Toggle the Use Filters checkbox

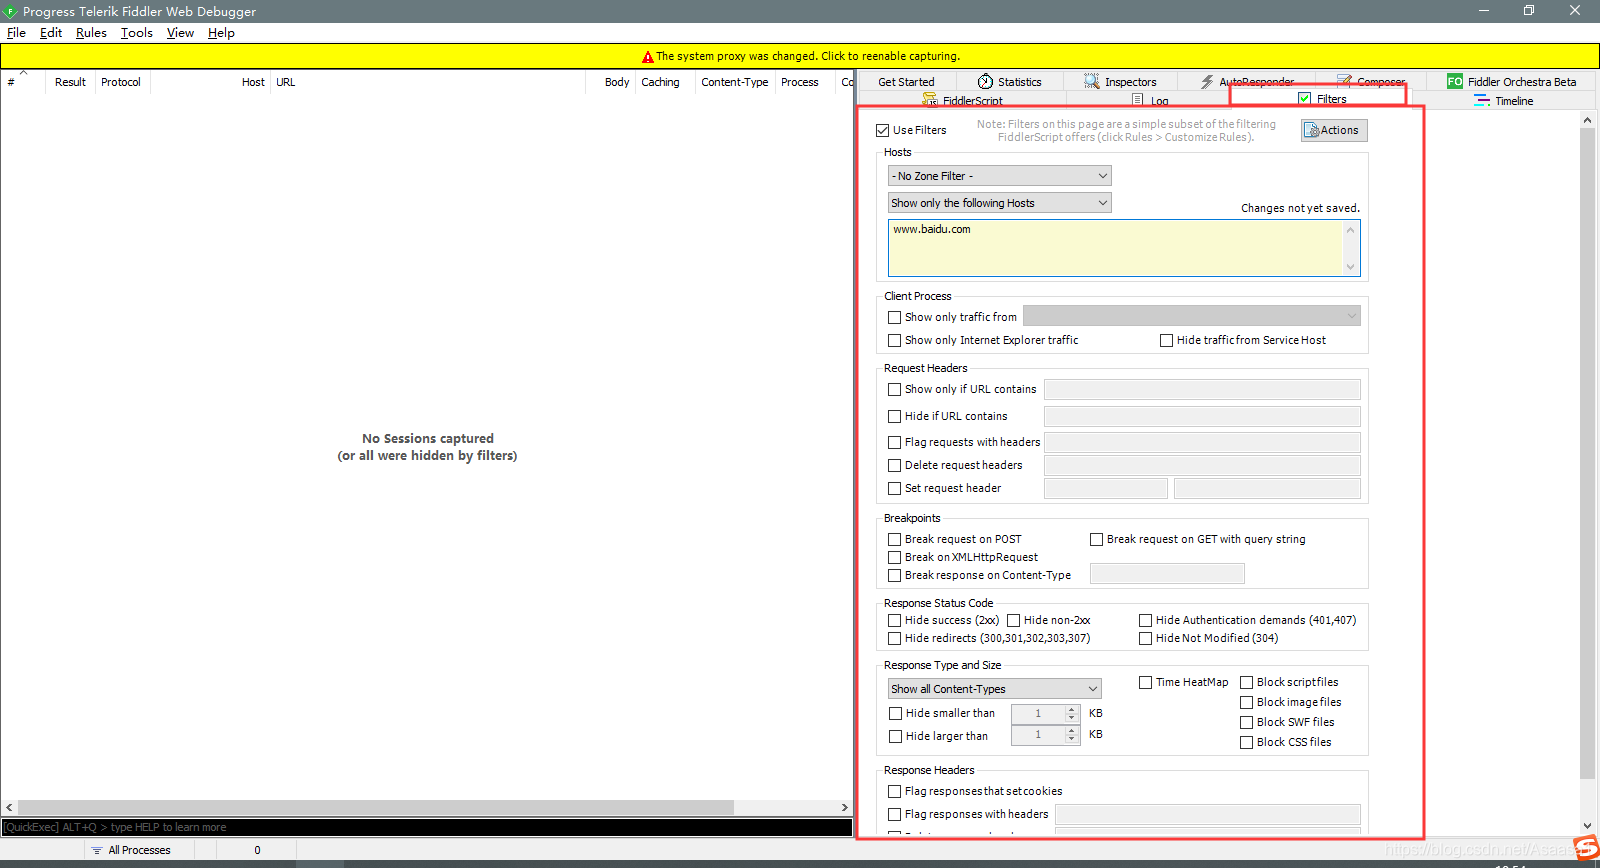point(882,130)
